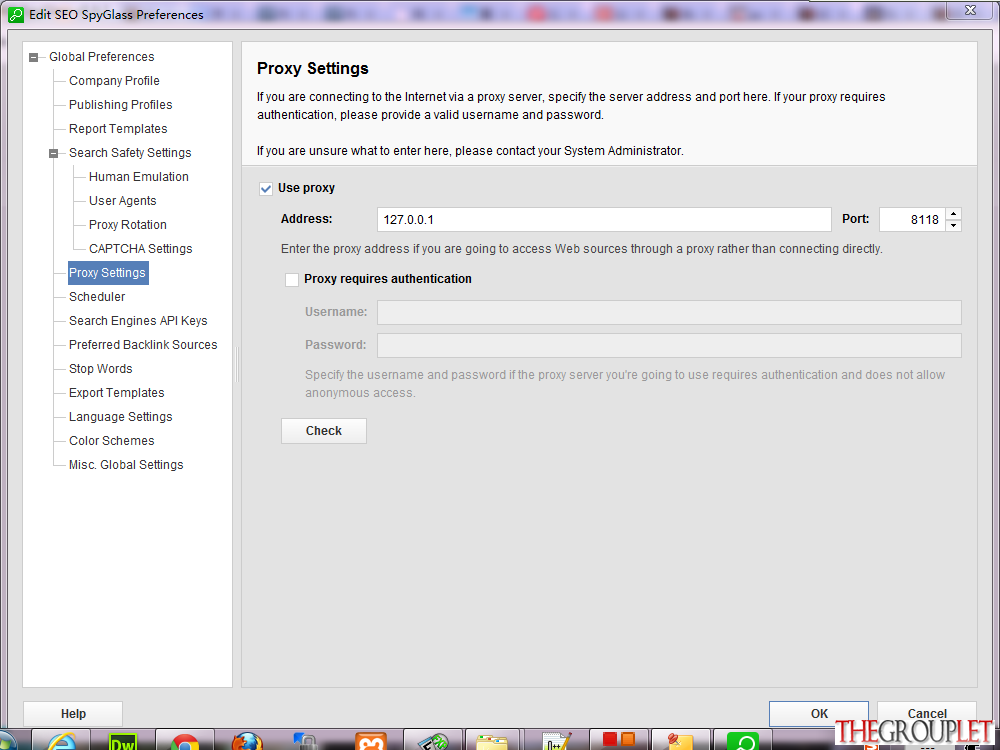Close the Preferences dialog window
This screenshot has width=1000, height=750.
coord(970,10)
